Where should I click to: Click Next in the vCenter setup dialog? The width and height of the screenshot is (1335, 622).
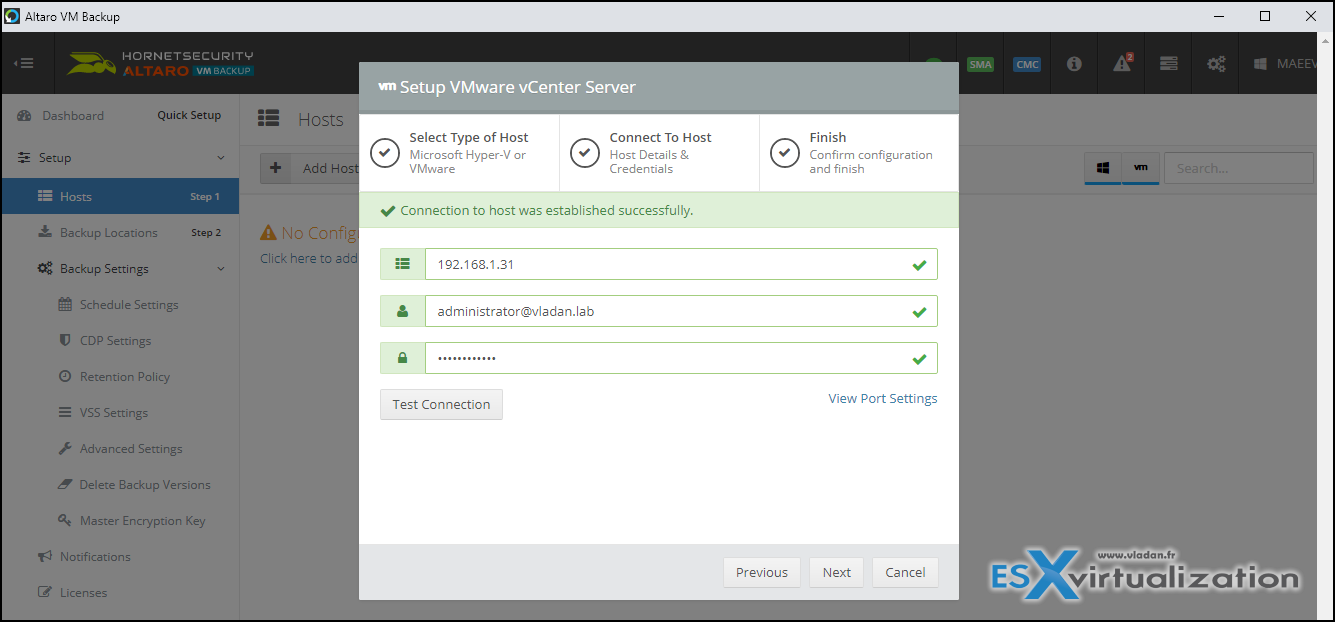837,572
